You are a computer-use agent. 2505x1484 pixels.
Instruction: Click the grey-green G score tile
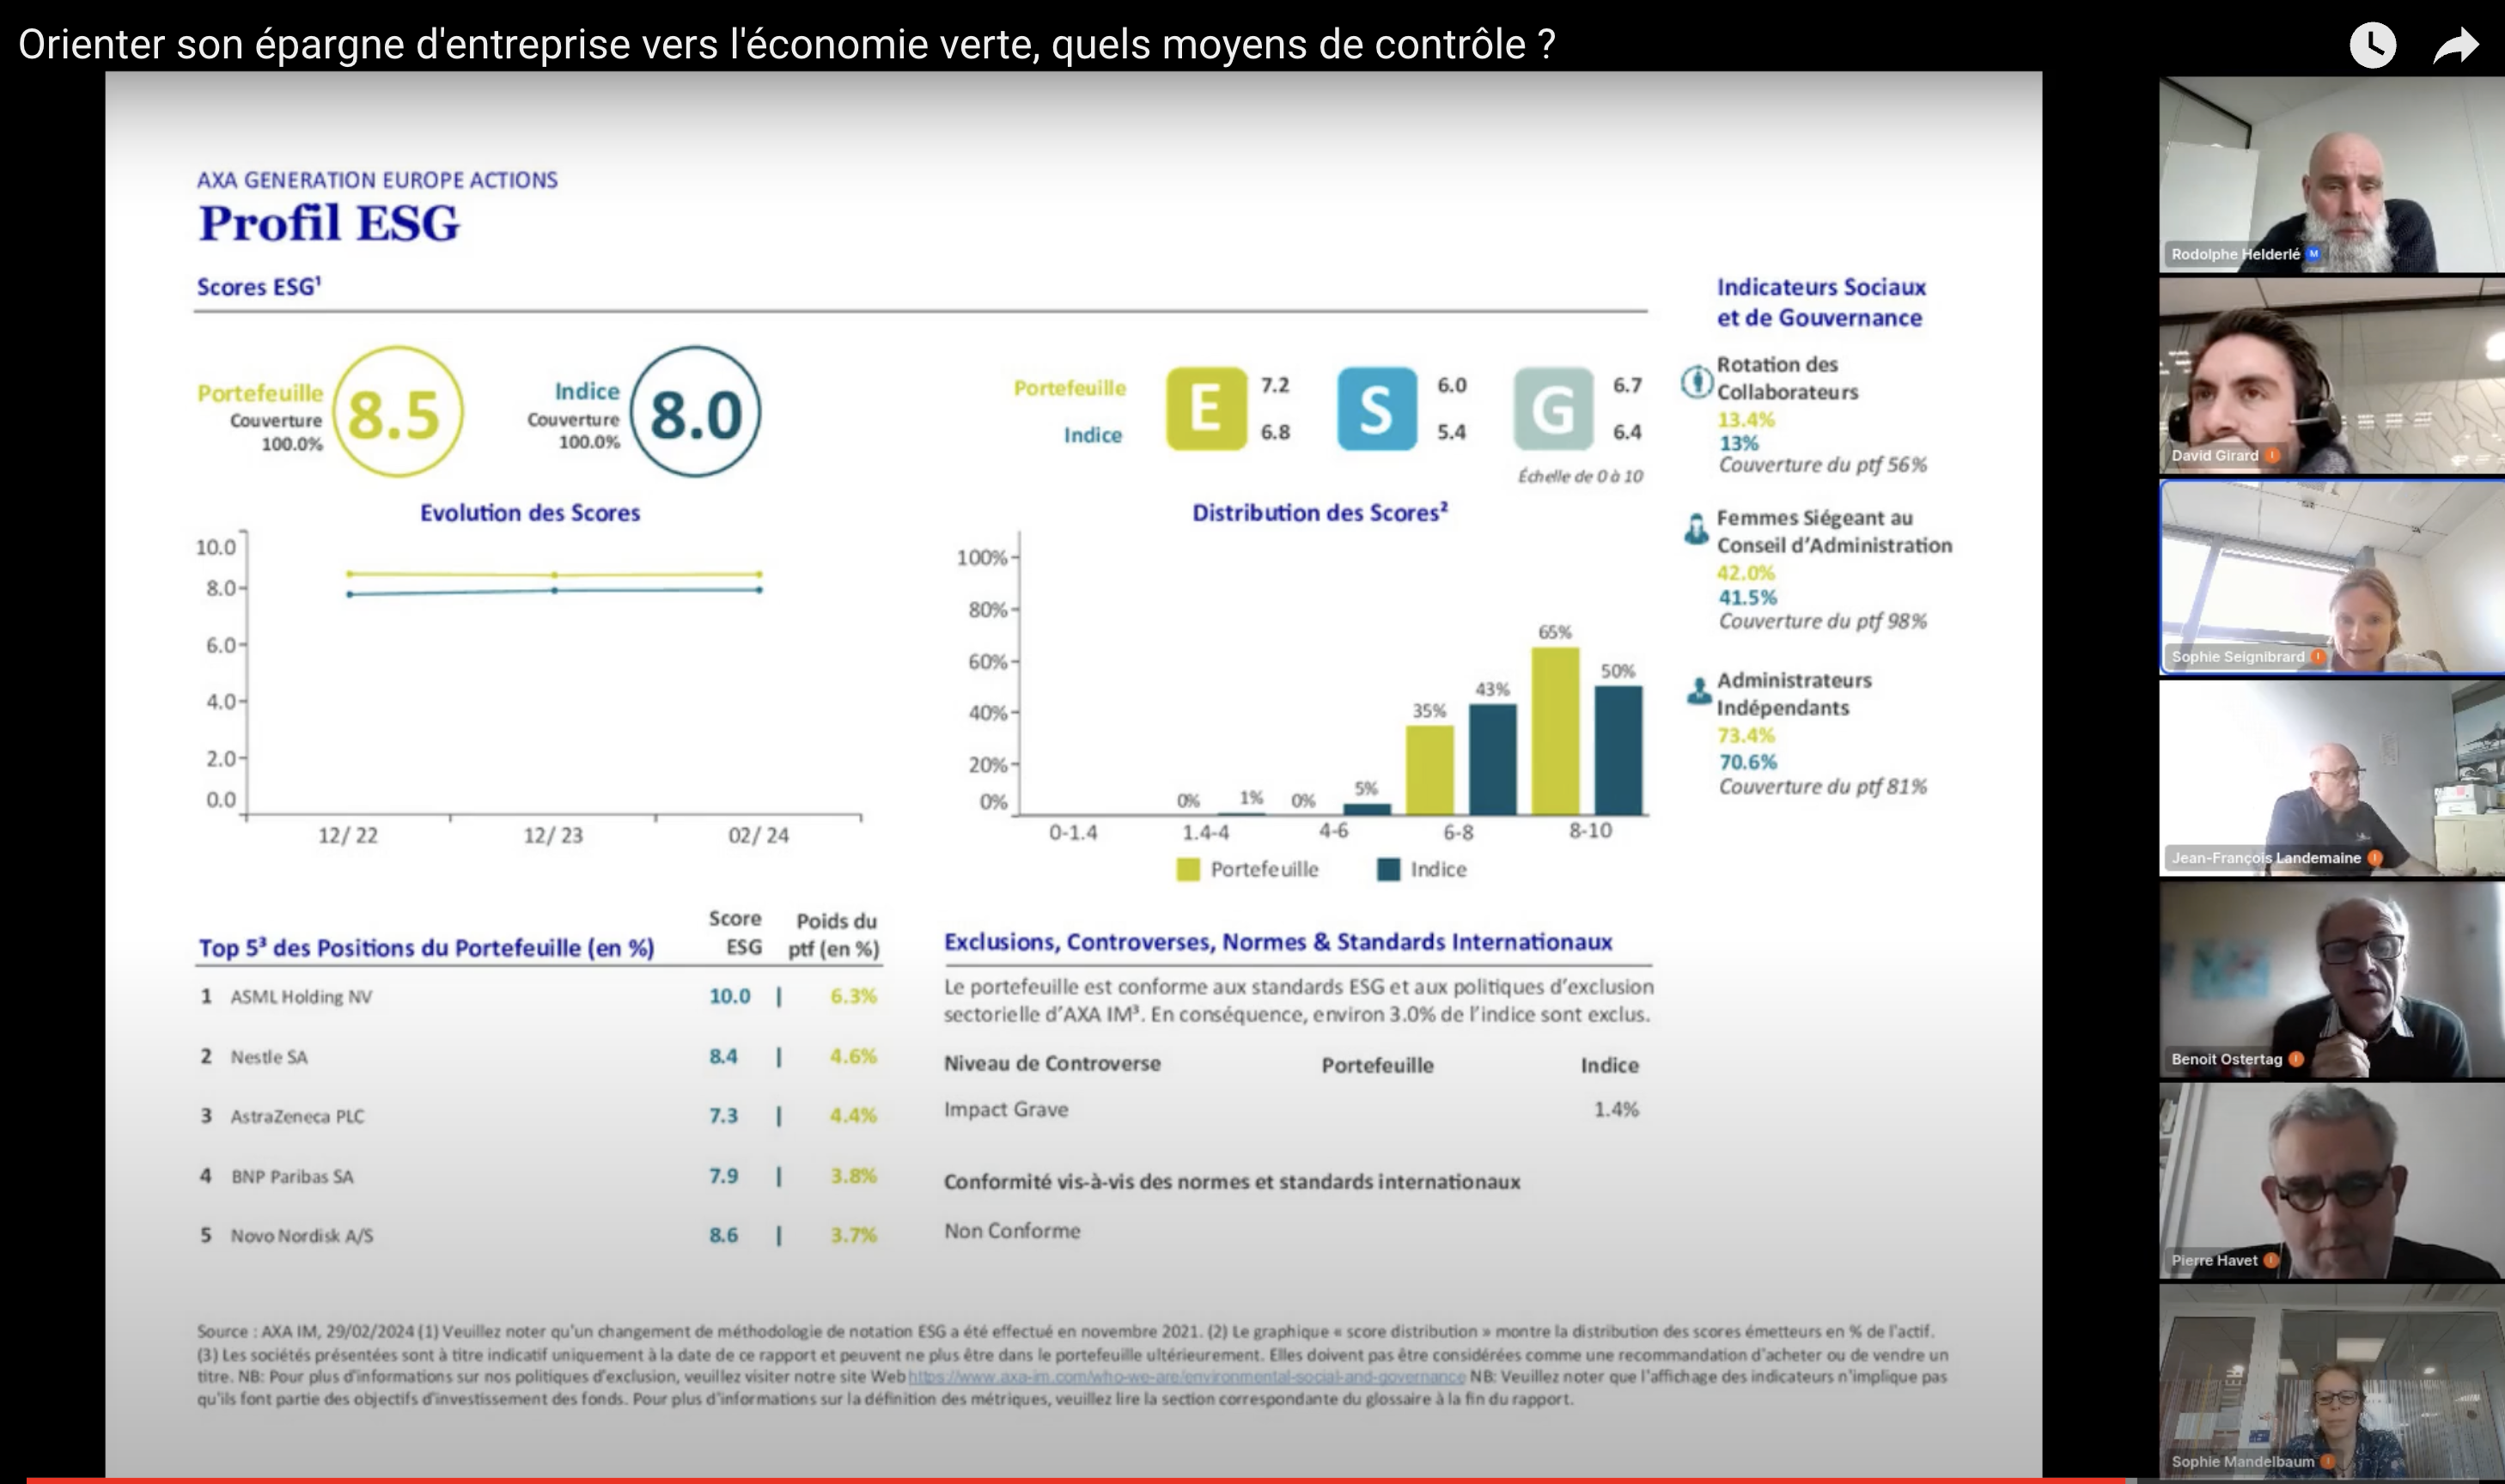point(1553,408)
